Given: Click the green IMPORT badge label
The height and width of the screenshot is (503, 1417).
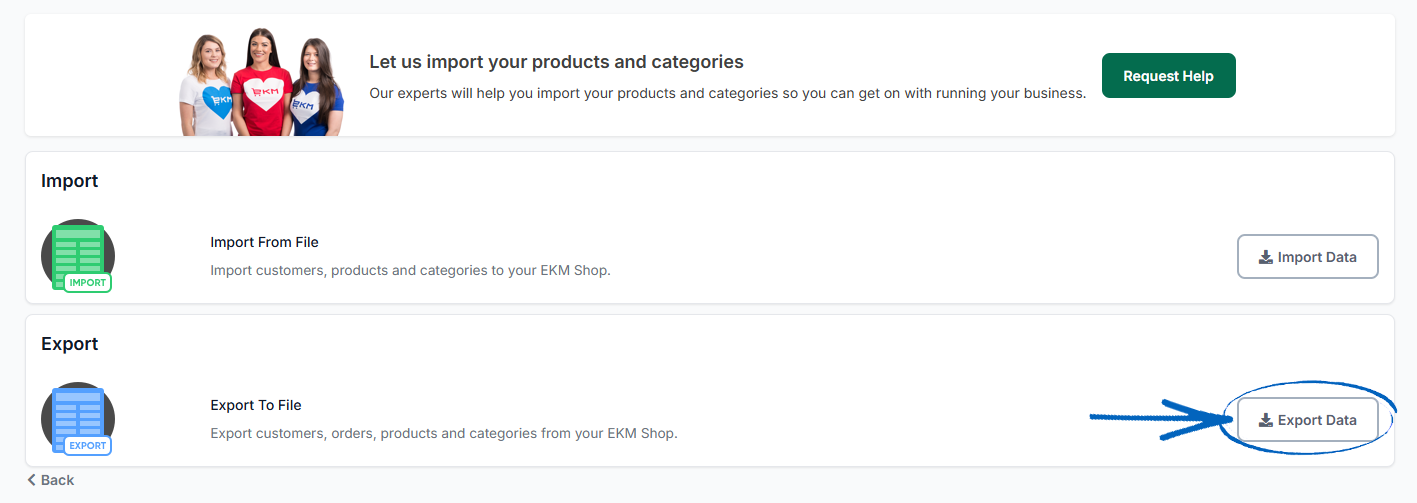Looking at the screenshot, I should (87, 283).
